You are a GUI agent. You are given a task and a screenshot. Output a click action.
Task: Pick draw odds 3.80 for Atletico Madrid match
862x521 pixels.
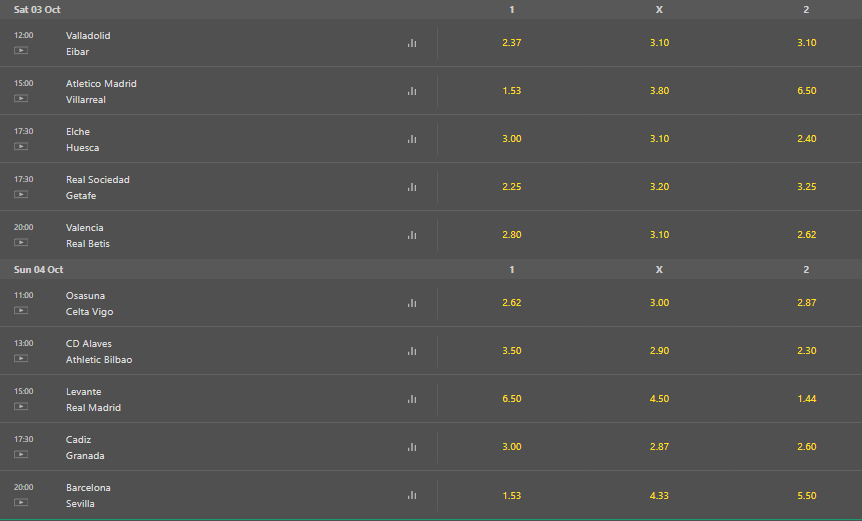[x=659, y=91]
